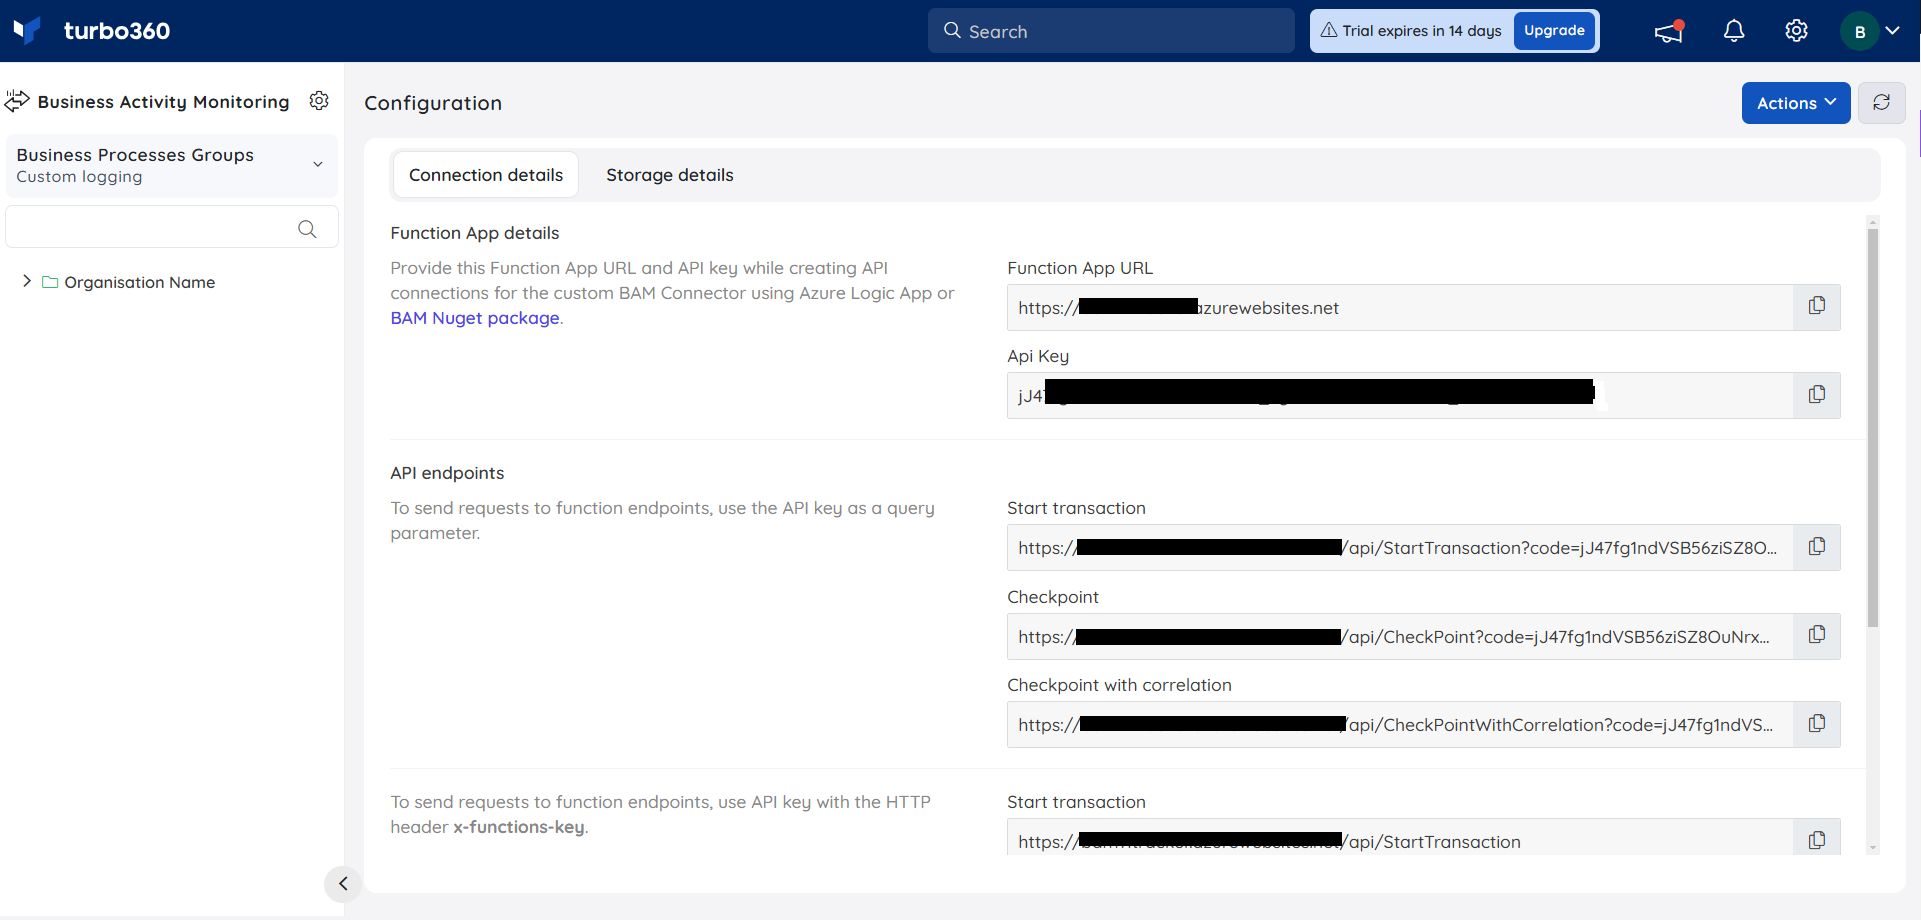Screen dimensions: 1921x920
Task: Copy the Checkpoint endpoint URL
Action: pyautogui.click(x=1817, y=636)
